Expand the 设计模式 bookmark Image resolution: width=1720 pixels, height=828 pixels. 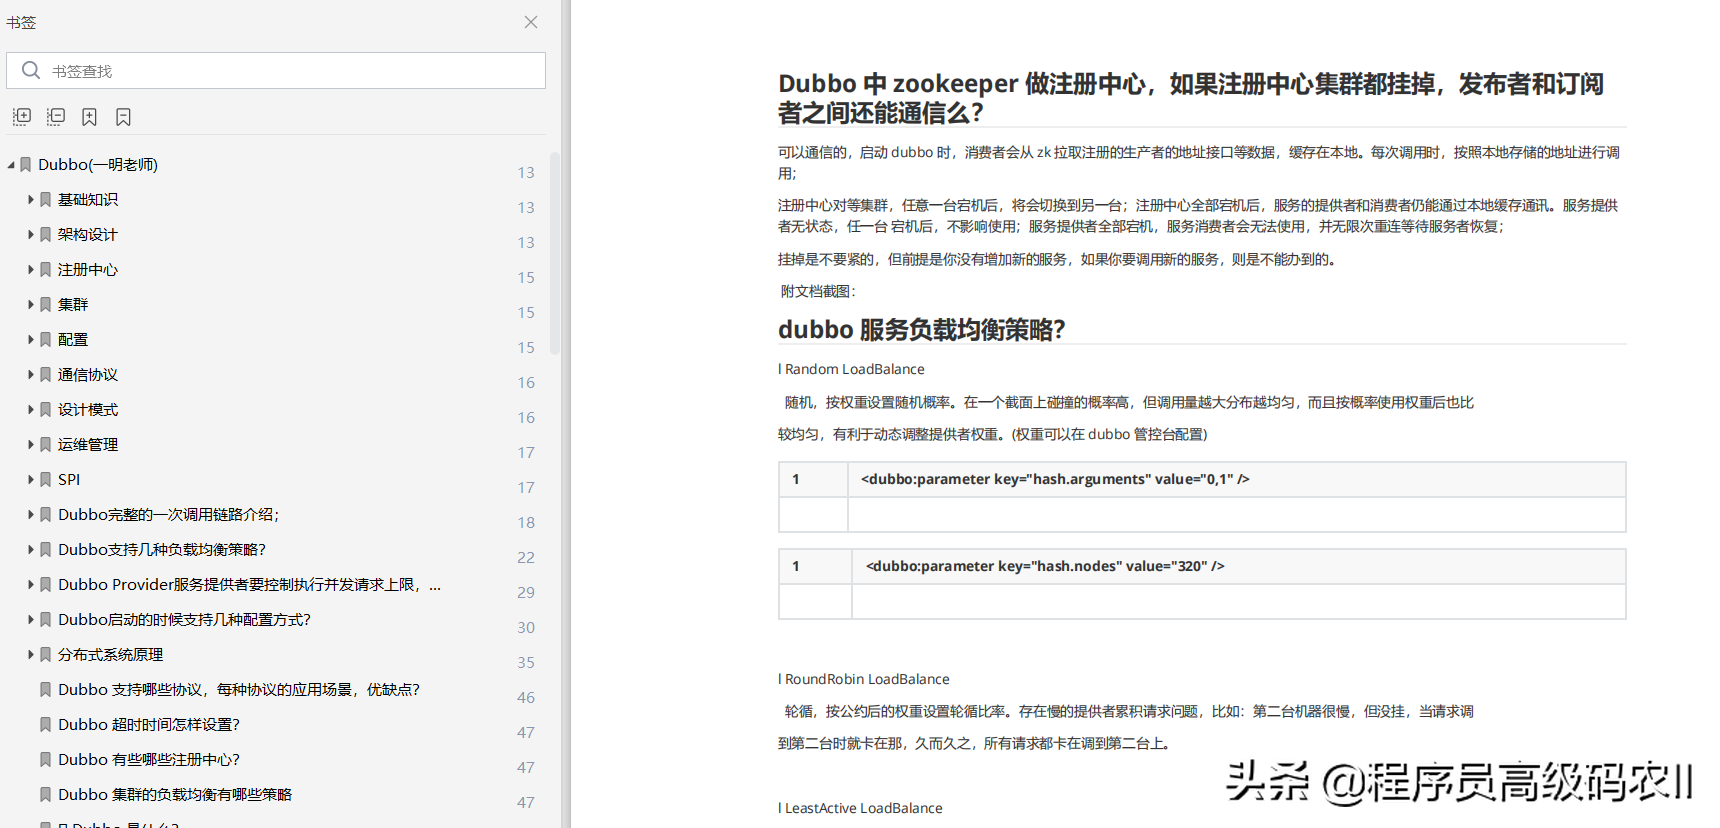[31, 410]
